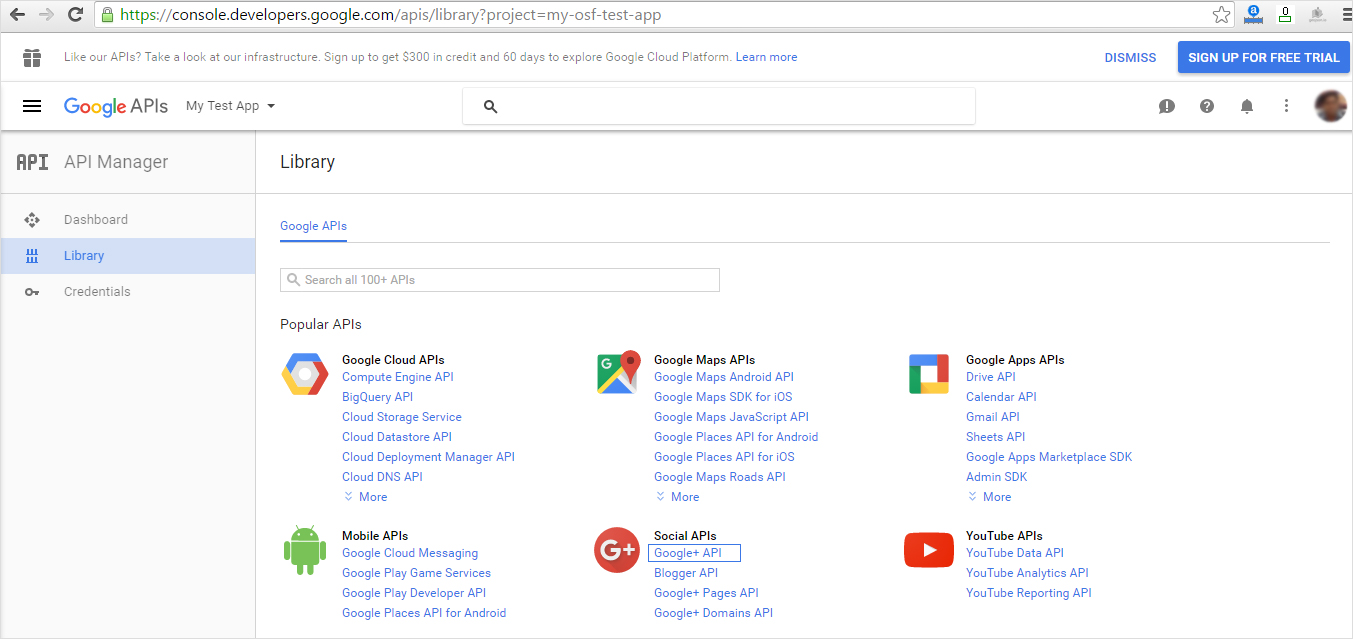Open Google Maps JavaScript API

pyautogui.click(x=731, y=417)
